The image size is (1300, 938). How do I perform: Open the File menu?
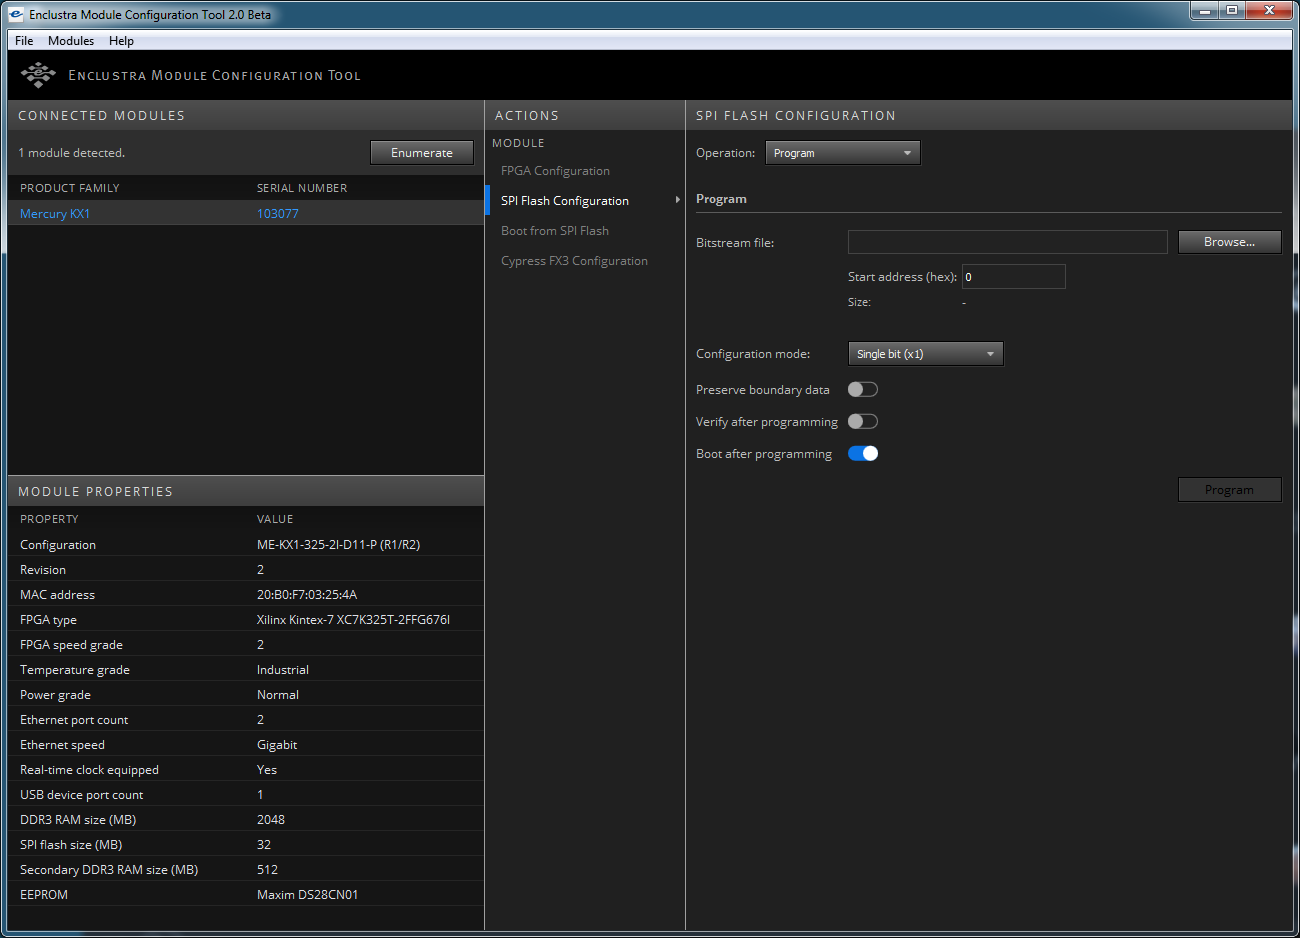[24, 41]
